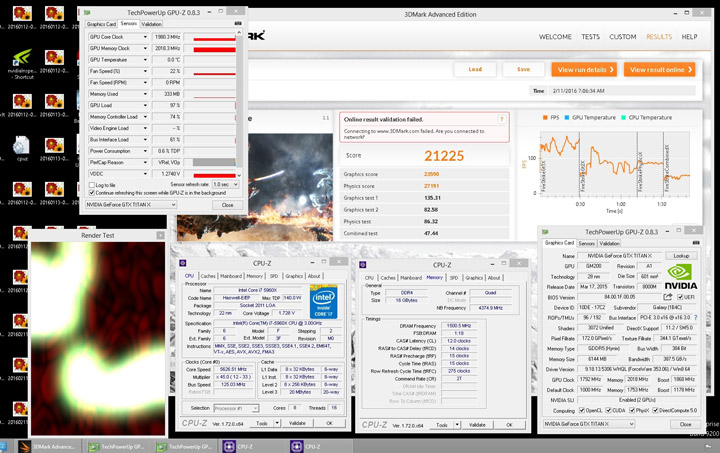Click the title bar icon of CPU-Z CPU window

(x=182, y=263)
